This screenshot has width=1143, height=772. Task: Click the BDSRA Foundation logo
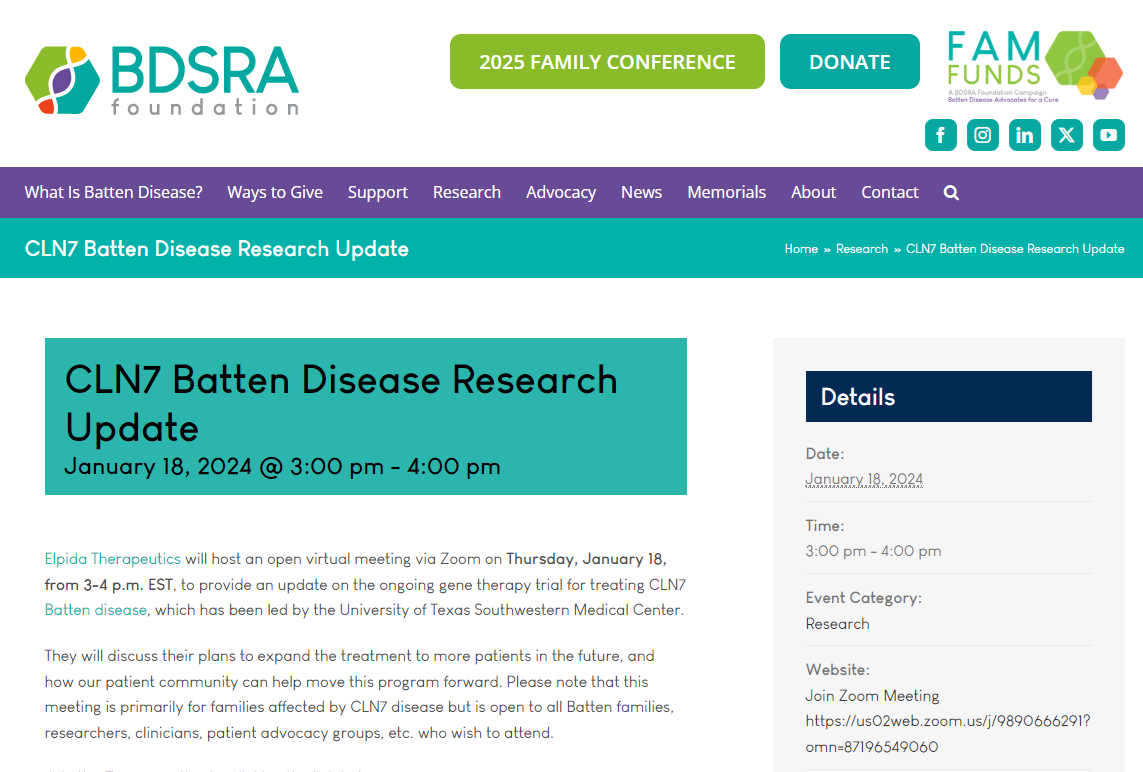[x=162, y=80]
